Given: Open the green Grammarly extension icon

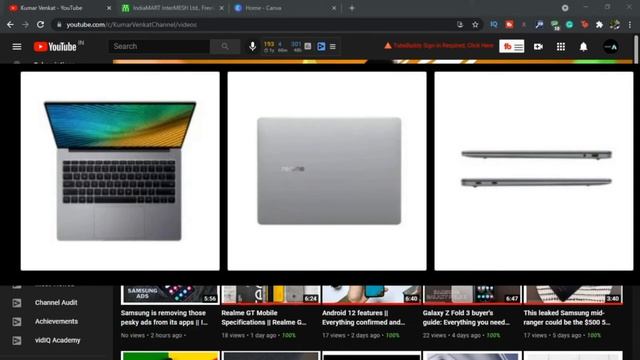Looking at the screenshot, I should tap(569, 24).
